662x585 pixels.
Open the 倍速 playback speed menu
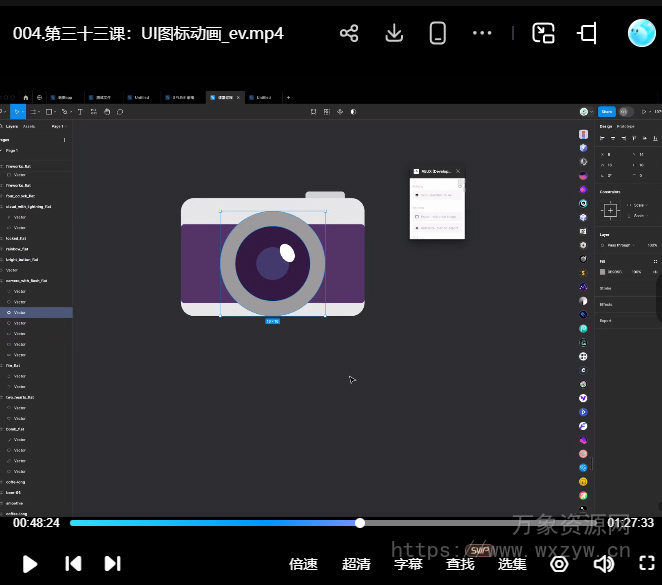(x=303, y=564)
